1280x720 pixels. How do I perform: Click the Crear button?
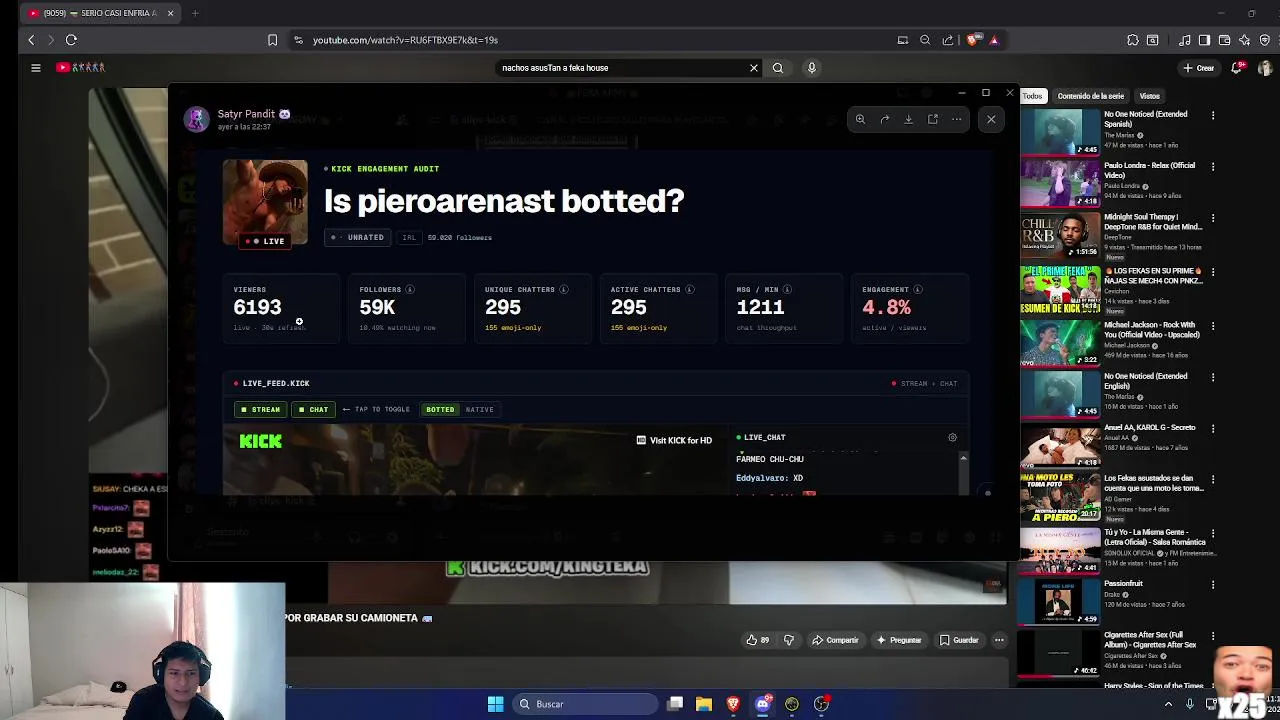tap(1198, 68)
